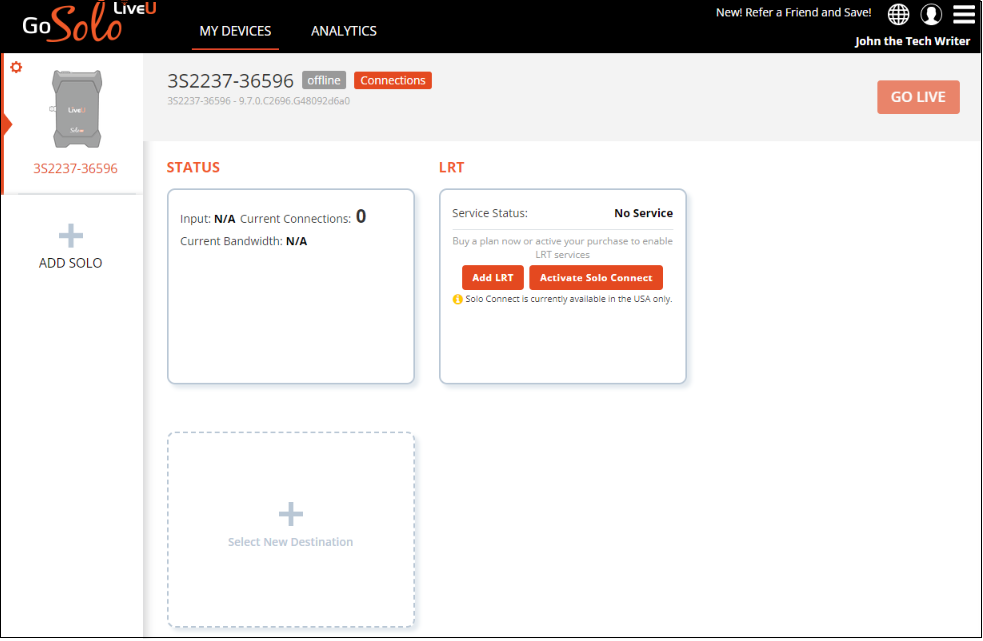Image resolution: width=983 pixels, height=641 pixels.
Task: Open Refer a Friend and Save link
Action: (794, 13)
